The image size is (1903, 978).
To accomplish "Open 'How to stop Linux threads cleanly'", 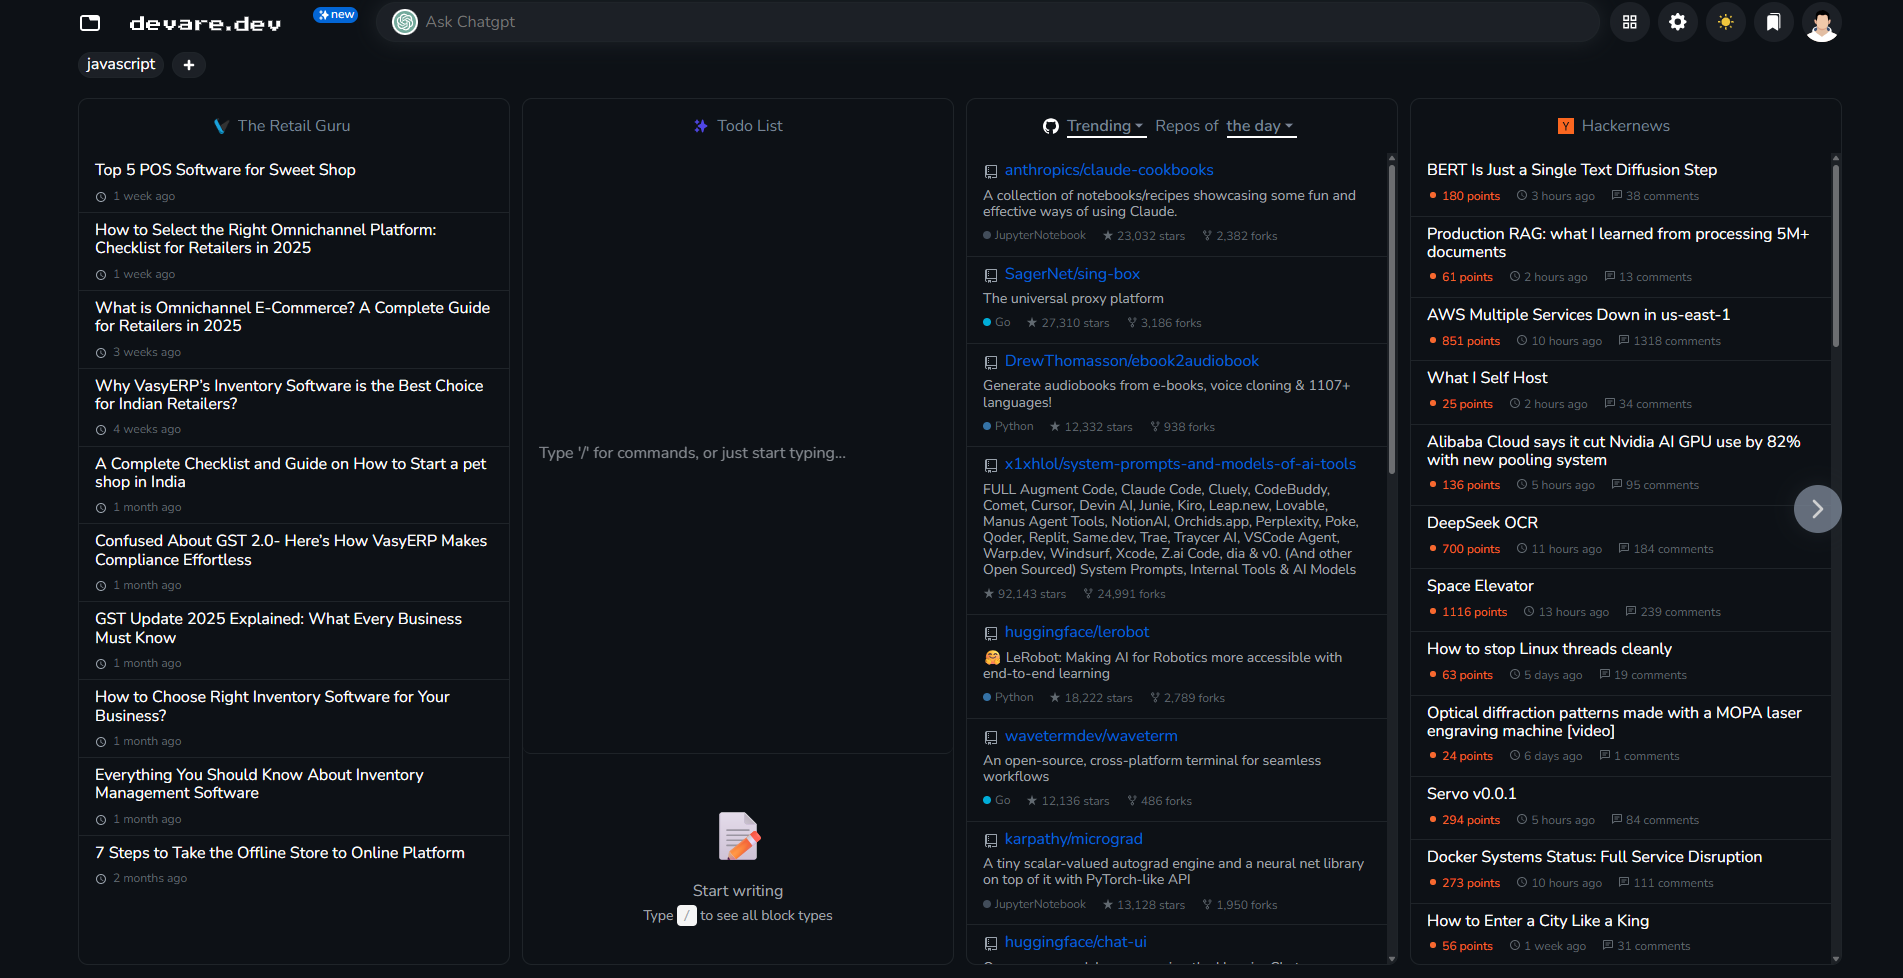I will (x=1549, y=649).
